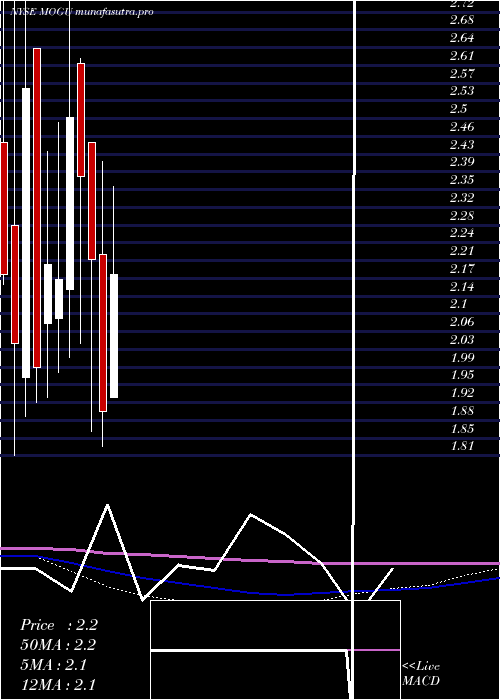Click the 2.03 price axis label
The height and width of the screenshot is (700, 500).
click(x=462, y=340)
